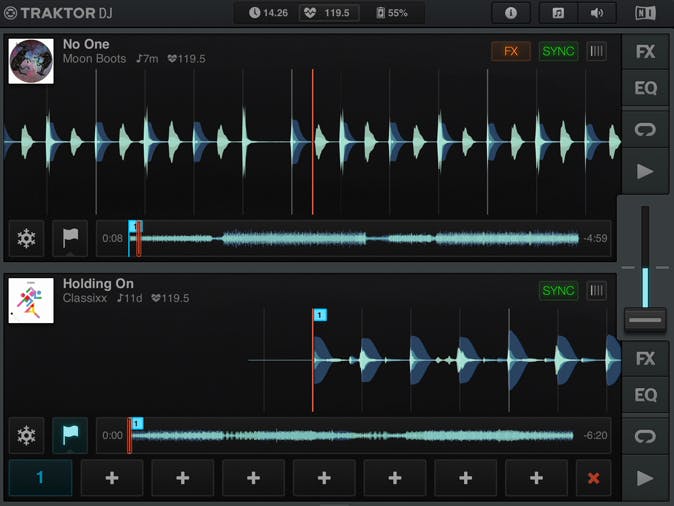The width and height of the screenshot is (674, 506).
Task: Add hot cue in sixth slot
Action: [395, 478]
